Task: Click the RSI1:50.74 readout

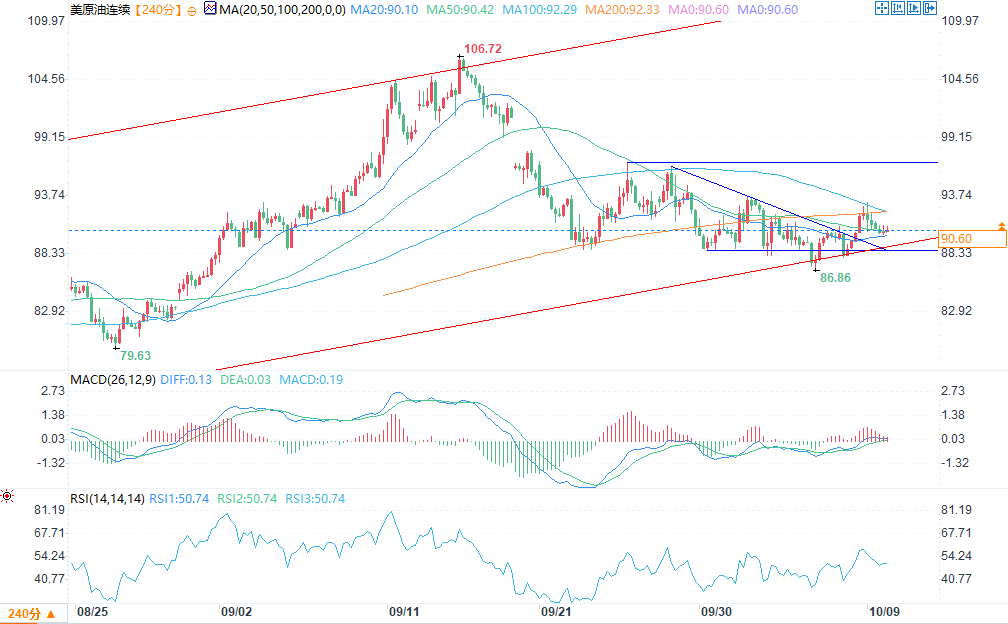Action: click(x=179, y=499)
